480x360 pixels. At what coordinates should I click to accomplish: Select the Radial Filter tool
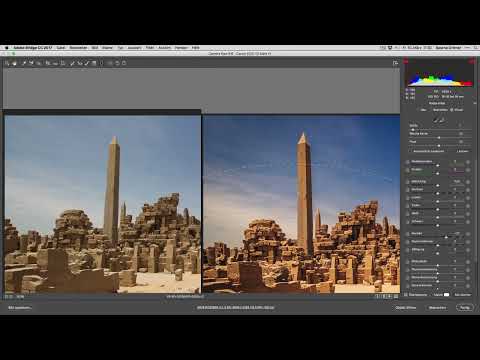101,63
